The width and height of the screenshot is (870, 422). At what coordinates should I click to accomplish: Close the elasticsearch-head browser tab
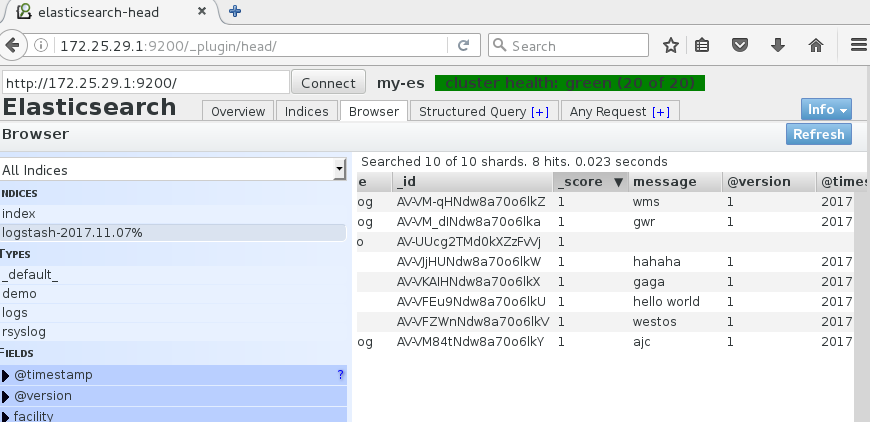pyautogui.click(x=202, y=11)
